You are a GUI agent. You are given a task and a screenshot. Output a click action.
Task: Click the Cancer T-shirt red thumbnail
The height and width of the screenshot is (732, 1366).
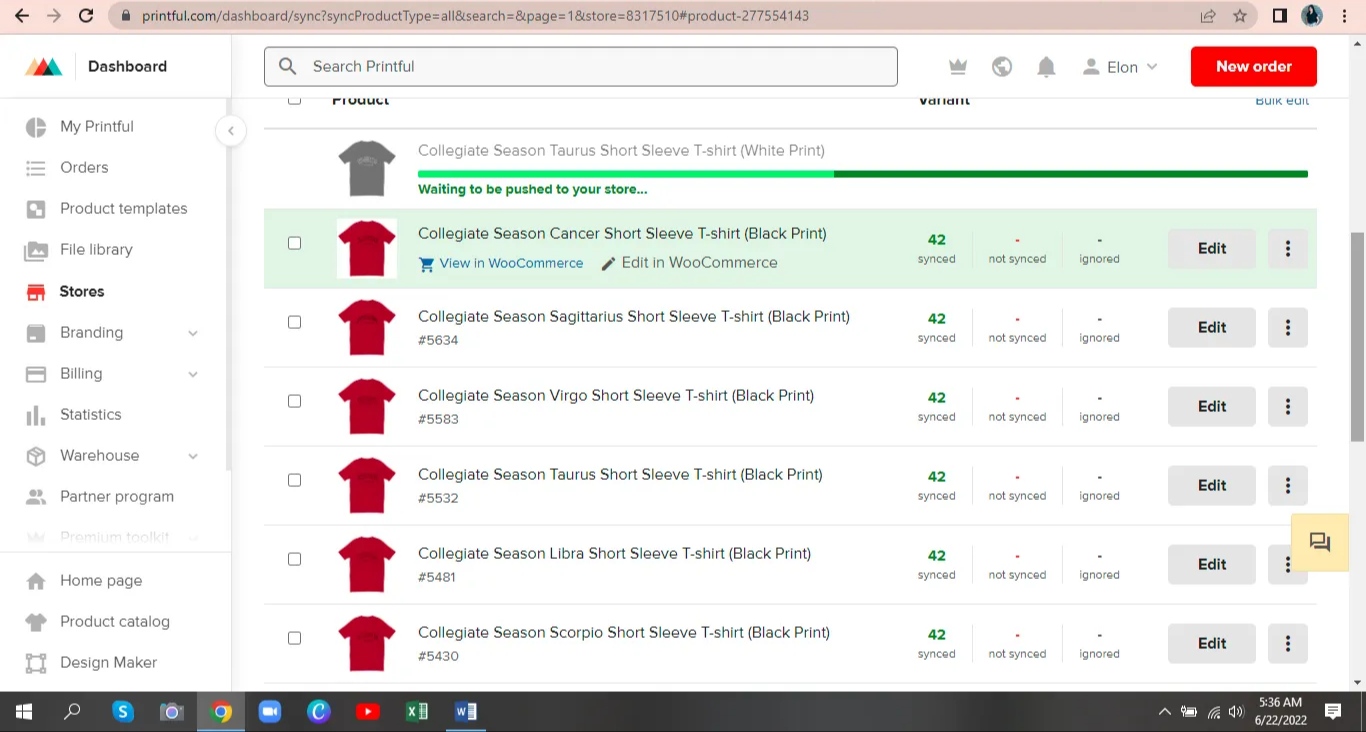click(x=367, y=248)
